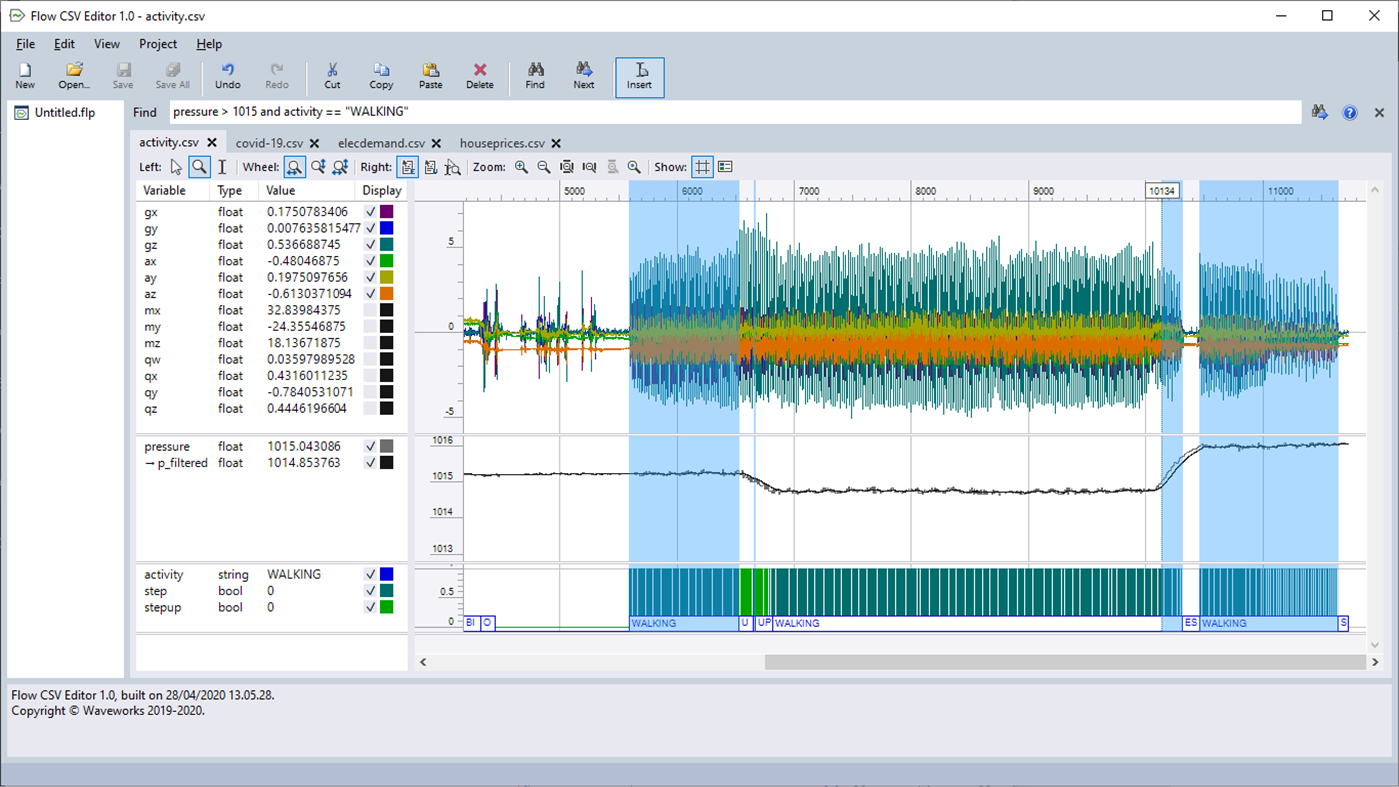Click the Zoom In magnifier icon
The height and width of the screenshot is (787, 1399).
(x=521, y=166)
